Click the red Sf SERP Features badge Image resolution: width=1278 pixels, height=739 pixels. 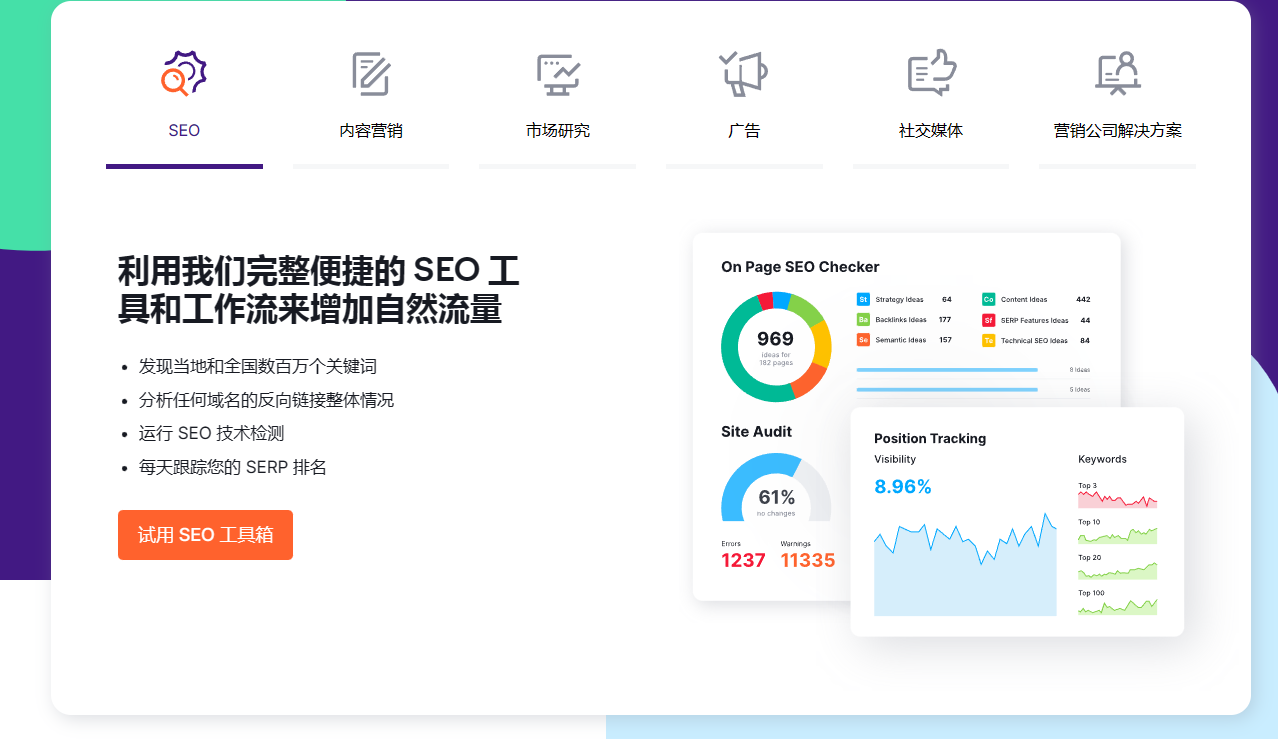click(988, 320)
